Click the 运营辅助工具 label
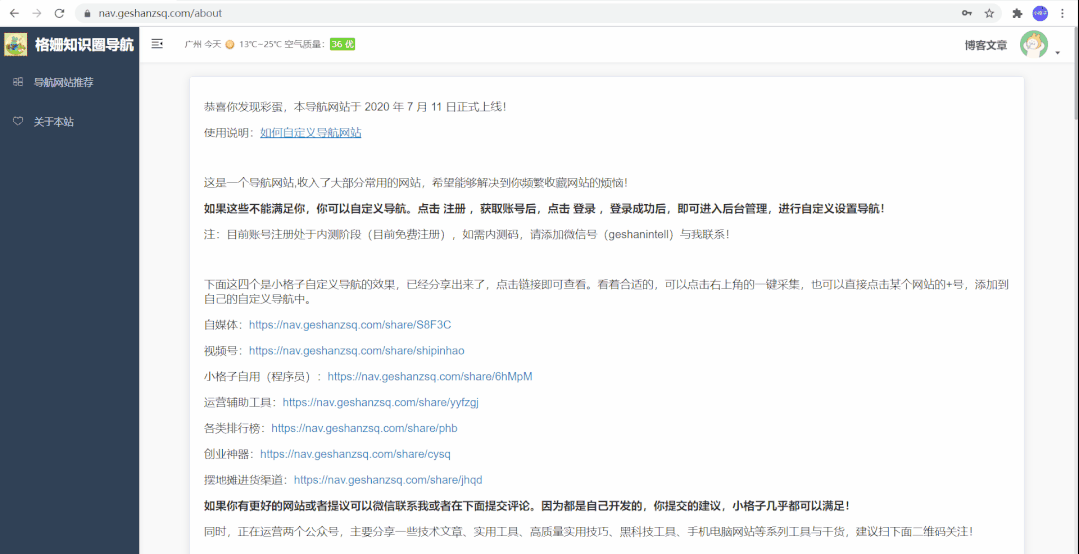The image size is (1079, 554). click(x=239, y=402)
